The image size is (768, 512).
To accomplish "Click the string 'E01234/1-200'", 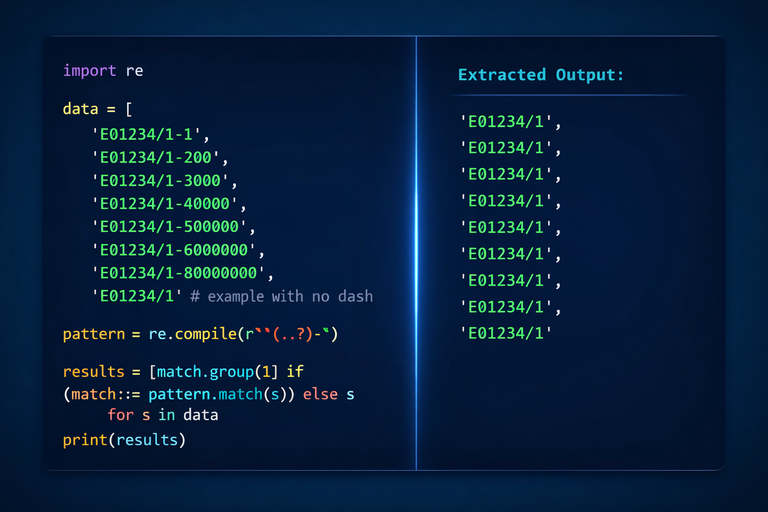I will (155, 157).
